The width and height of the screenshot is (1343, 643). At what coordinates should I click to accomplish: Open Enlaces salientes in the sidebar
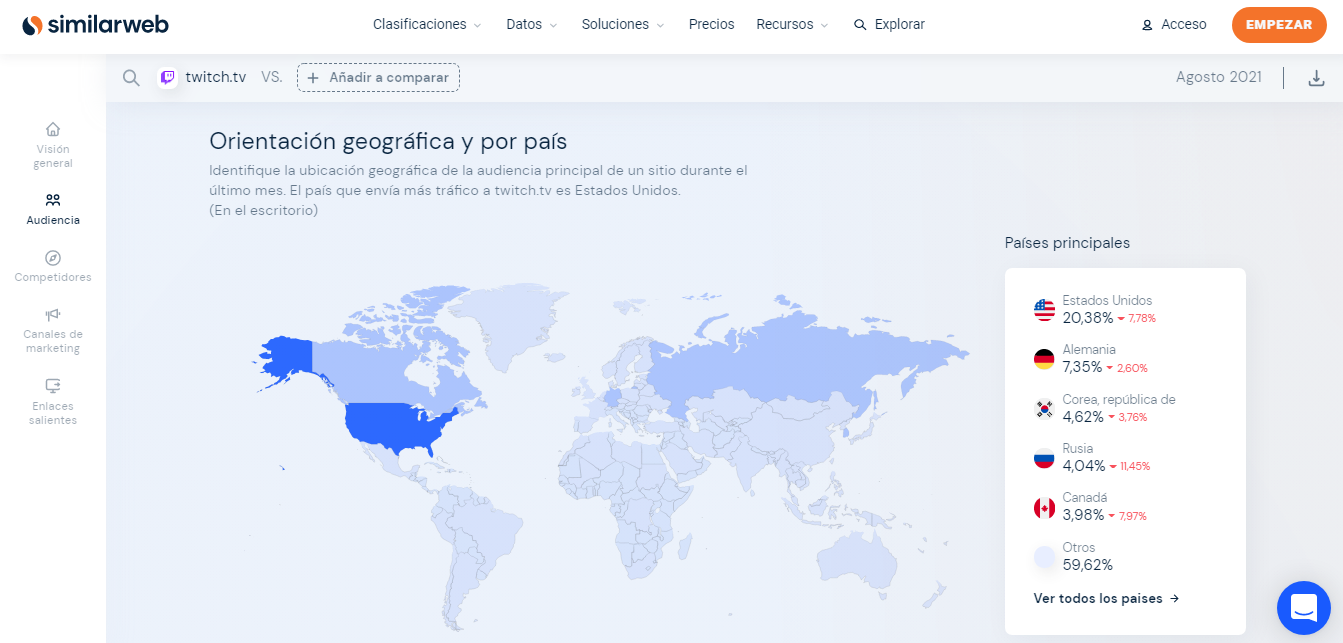tap(53, 402)
